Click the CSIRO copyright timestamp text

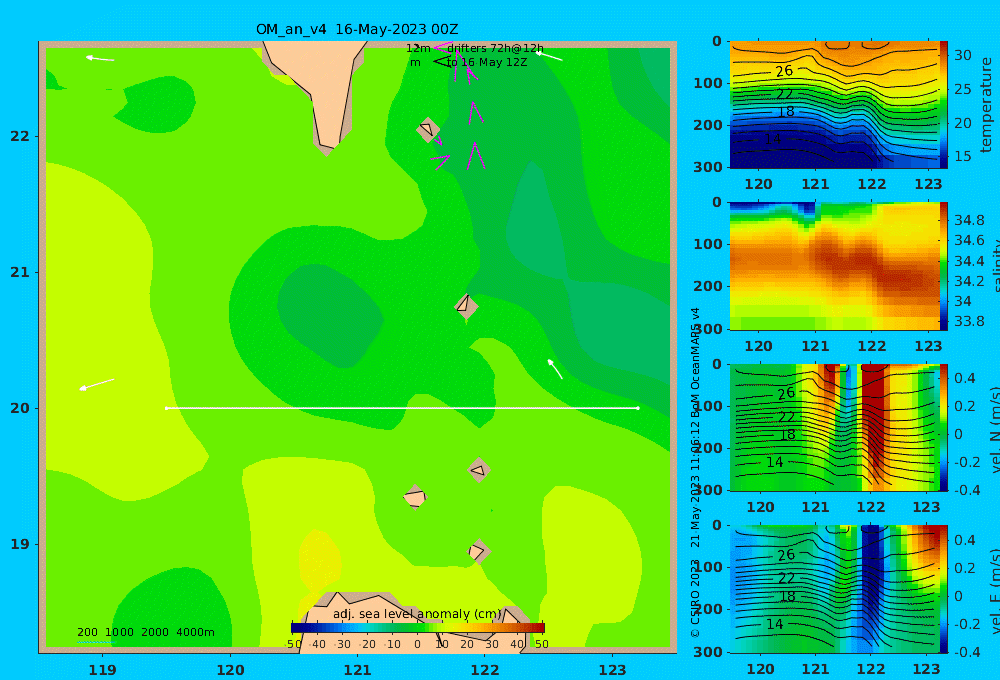[x=696, y=473]
